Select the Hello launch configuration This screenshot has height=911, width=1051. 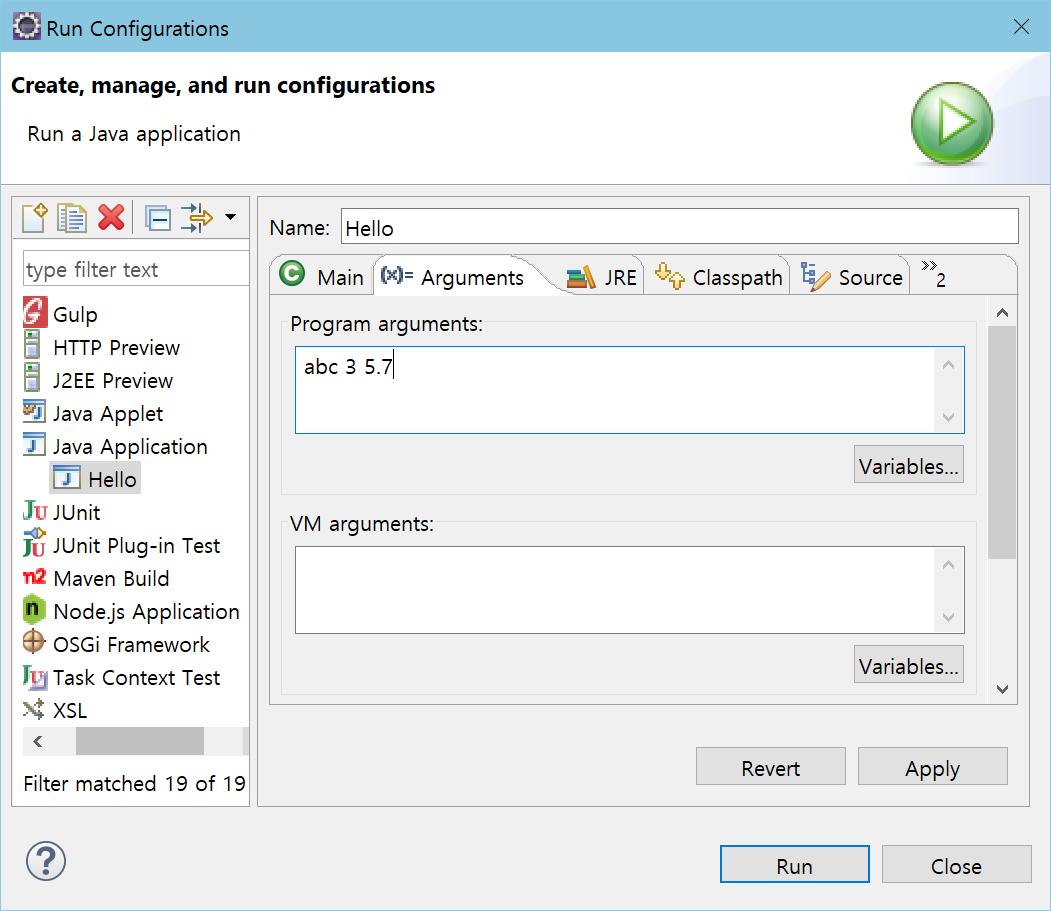point(95,479)
